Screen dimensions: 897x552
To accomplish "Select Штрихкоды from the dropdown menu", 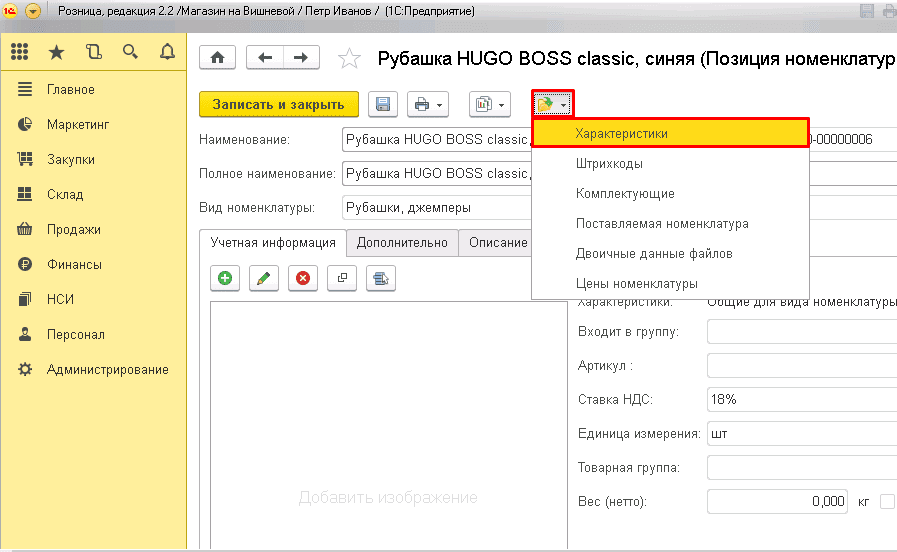I will point(609,163).
